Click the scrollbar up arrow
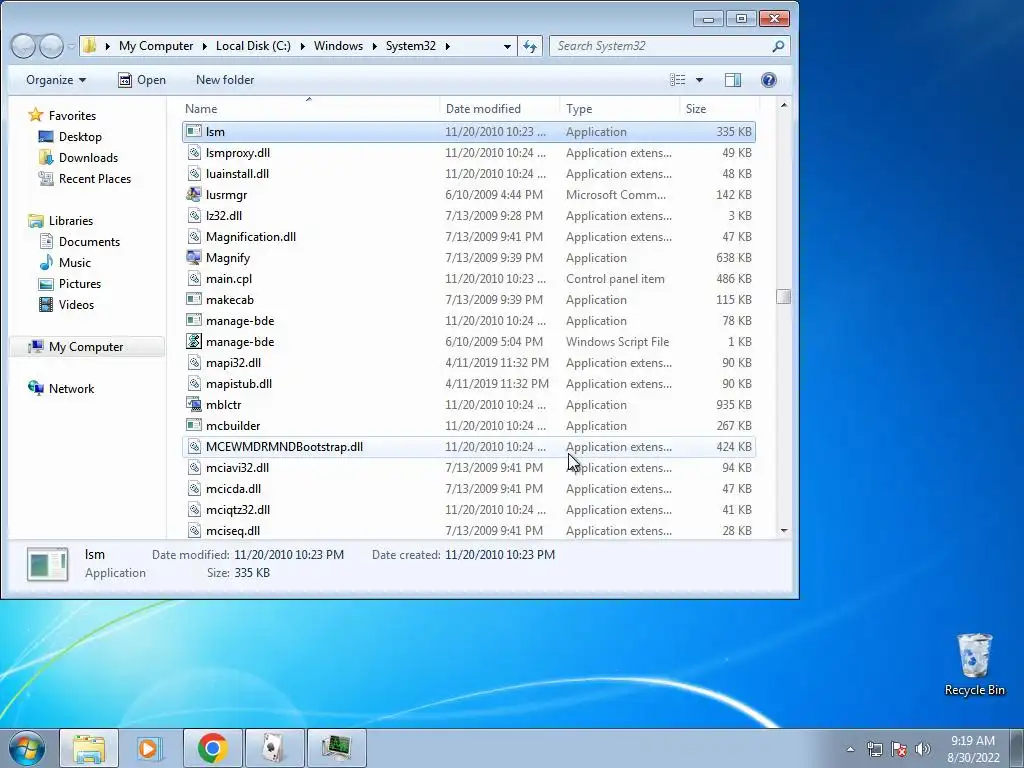1024x768 pixels. 784,105
